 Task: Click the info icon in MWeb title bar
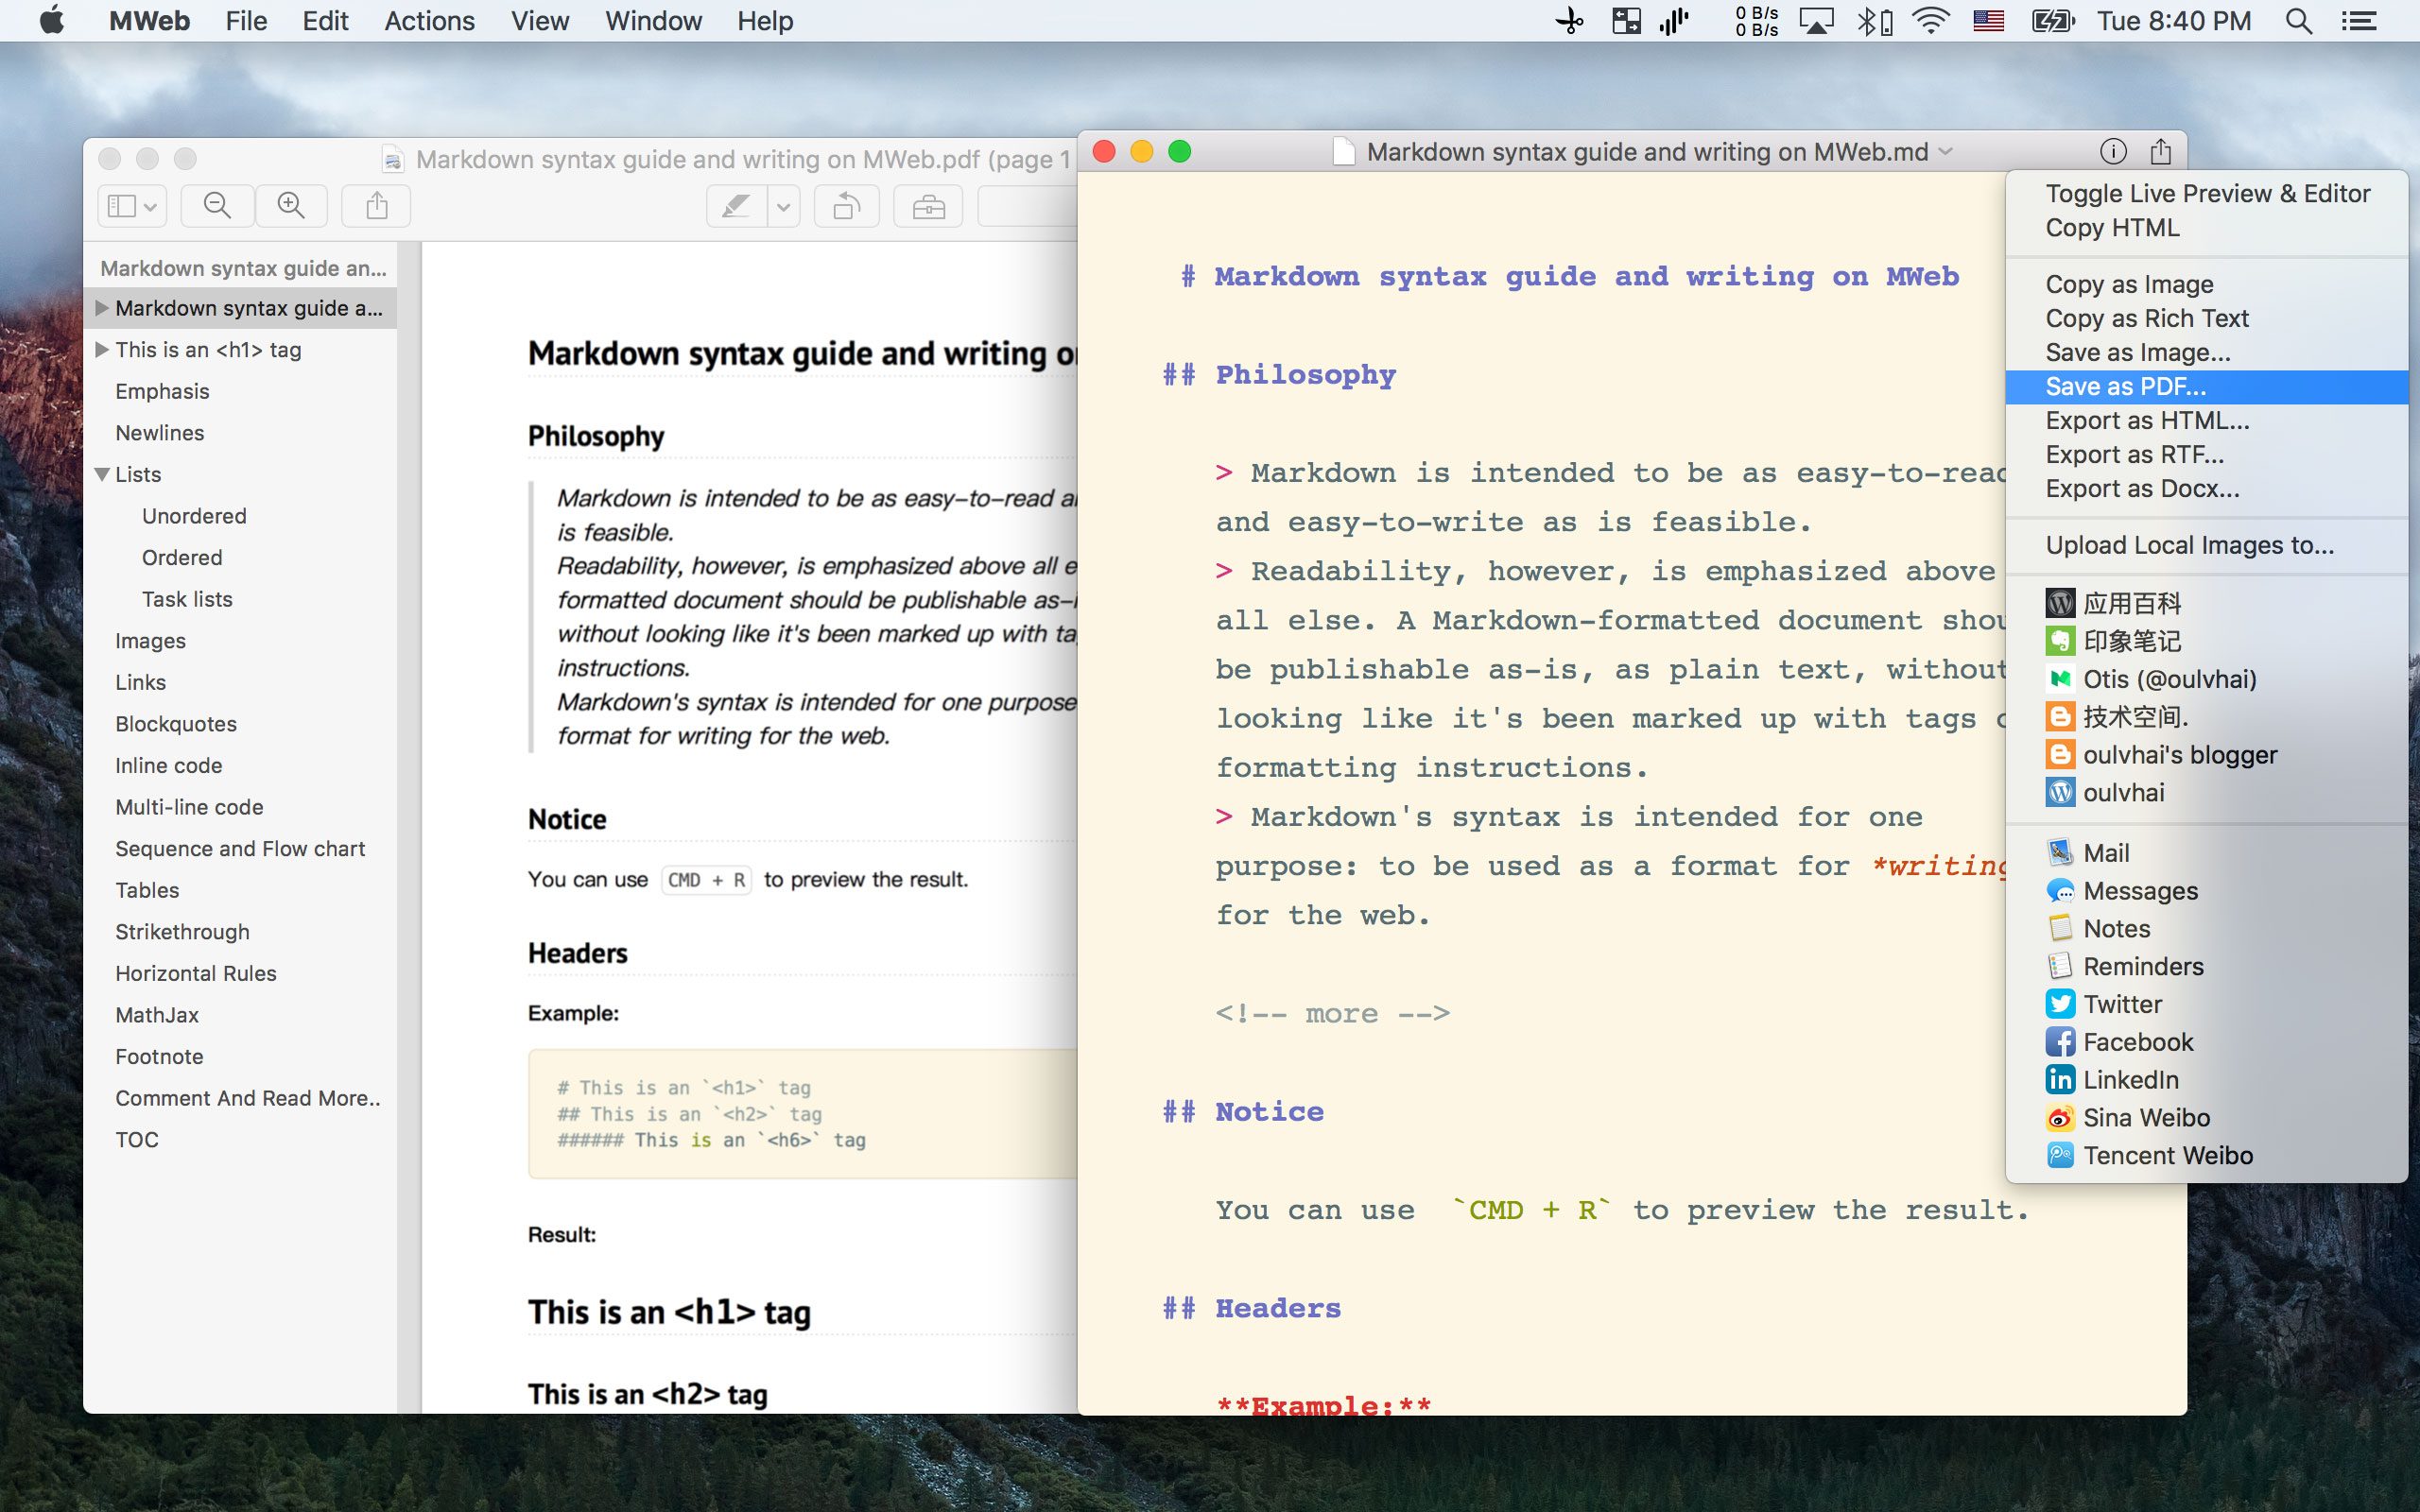[2112, 152]
